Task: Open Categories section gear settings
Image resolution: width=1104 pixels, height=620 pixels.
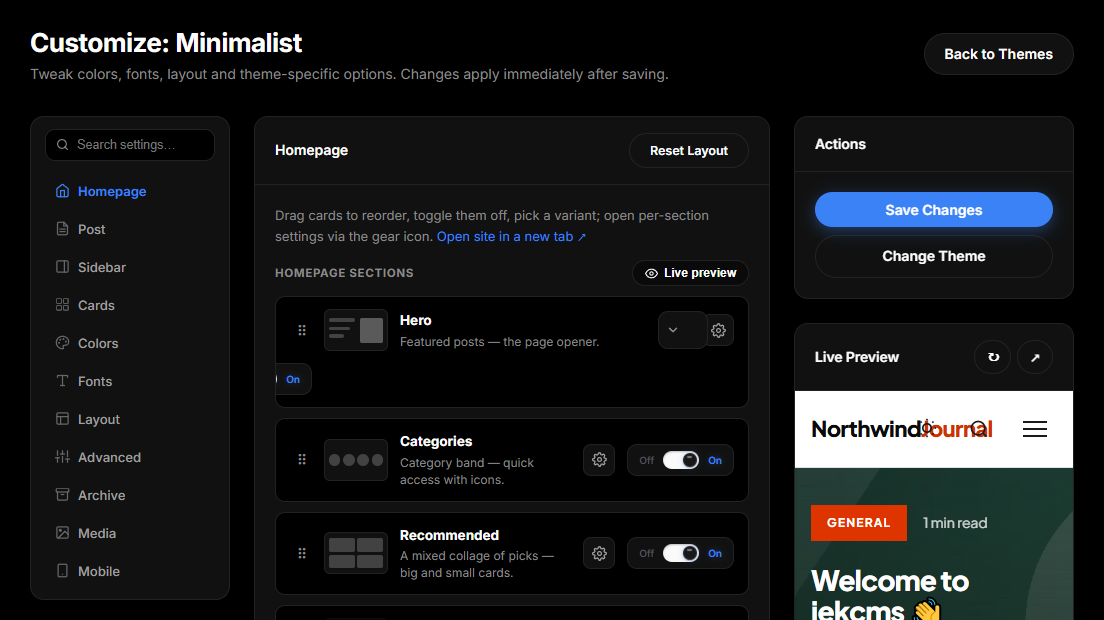Action: [x=599, y=460]
